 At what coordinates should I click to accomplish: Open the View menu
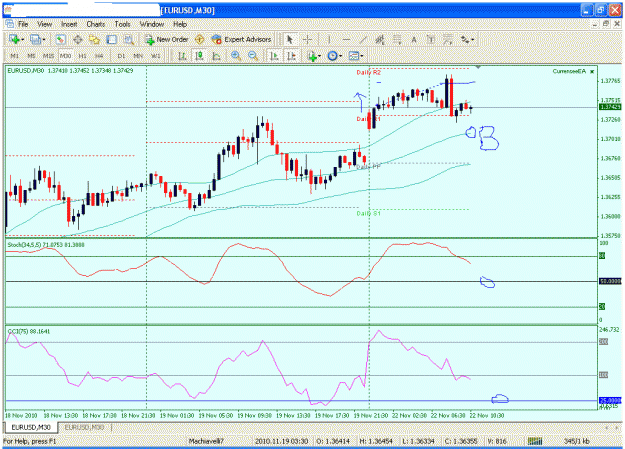[45, 24]
